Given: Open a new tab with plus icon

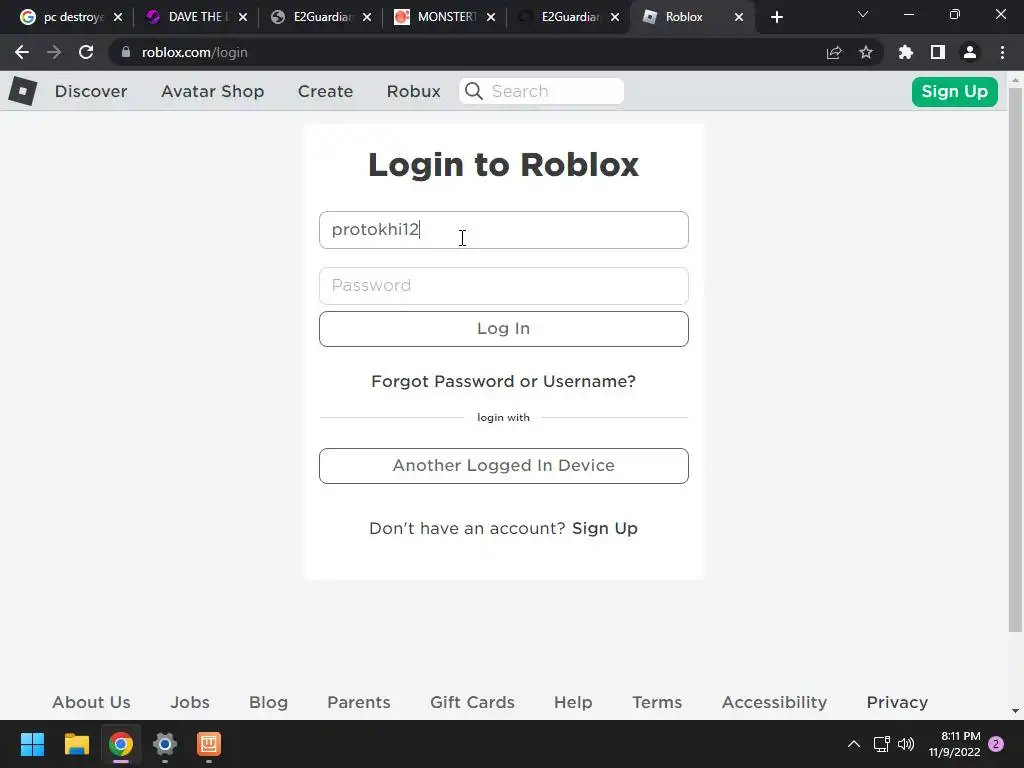Looking at the screenshot, I should click(x=776, y=17).
